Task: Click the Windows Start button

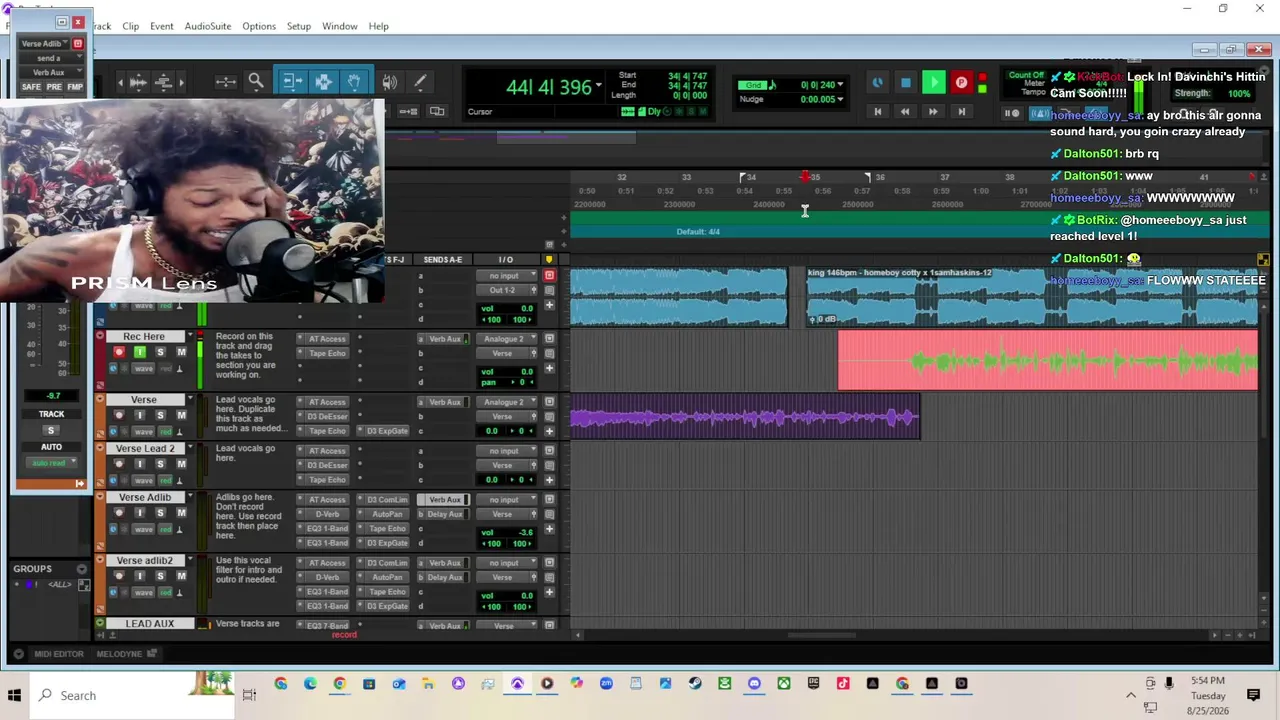Action: (15, 695)
